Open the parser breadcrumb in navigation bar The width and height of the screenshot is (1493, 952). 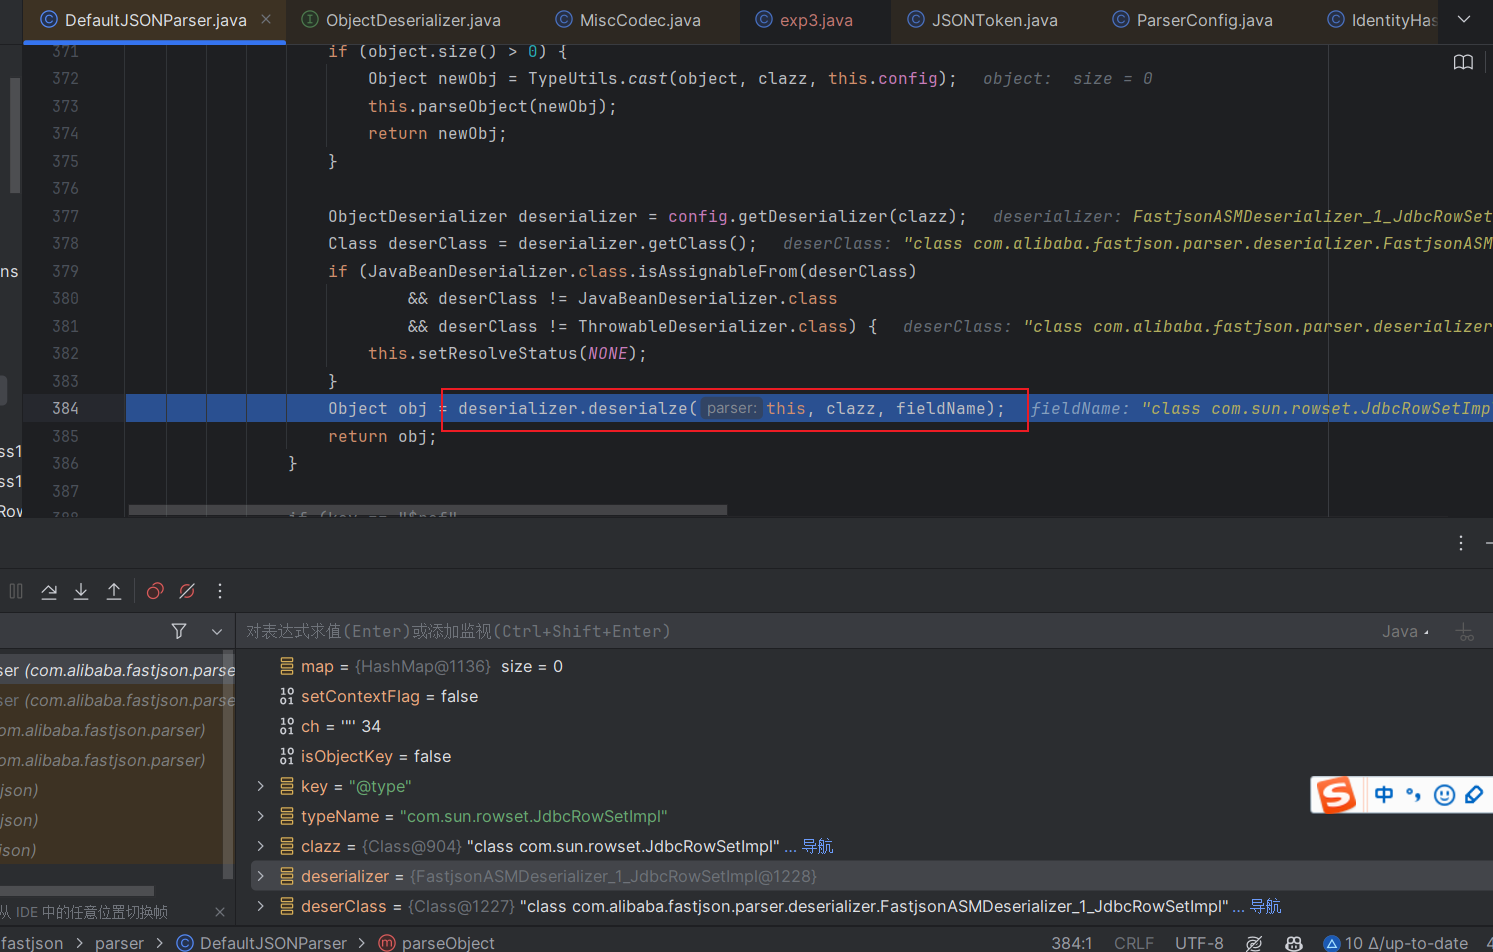pos(119,943)
